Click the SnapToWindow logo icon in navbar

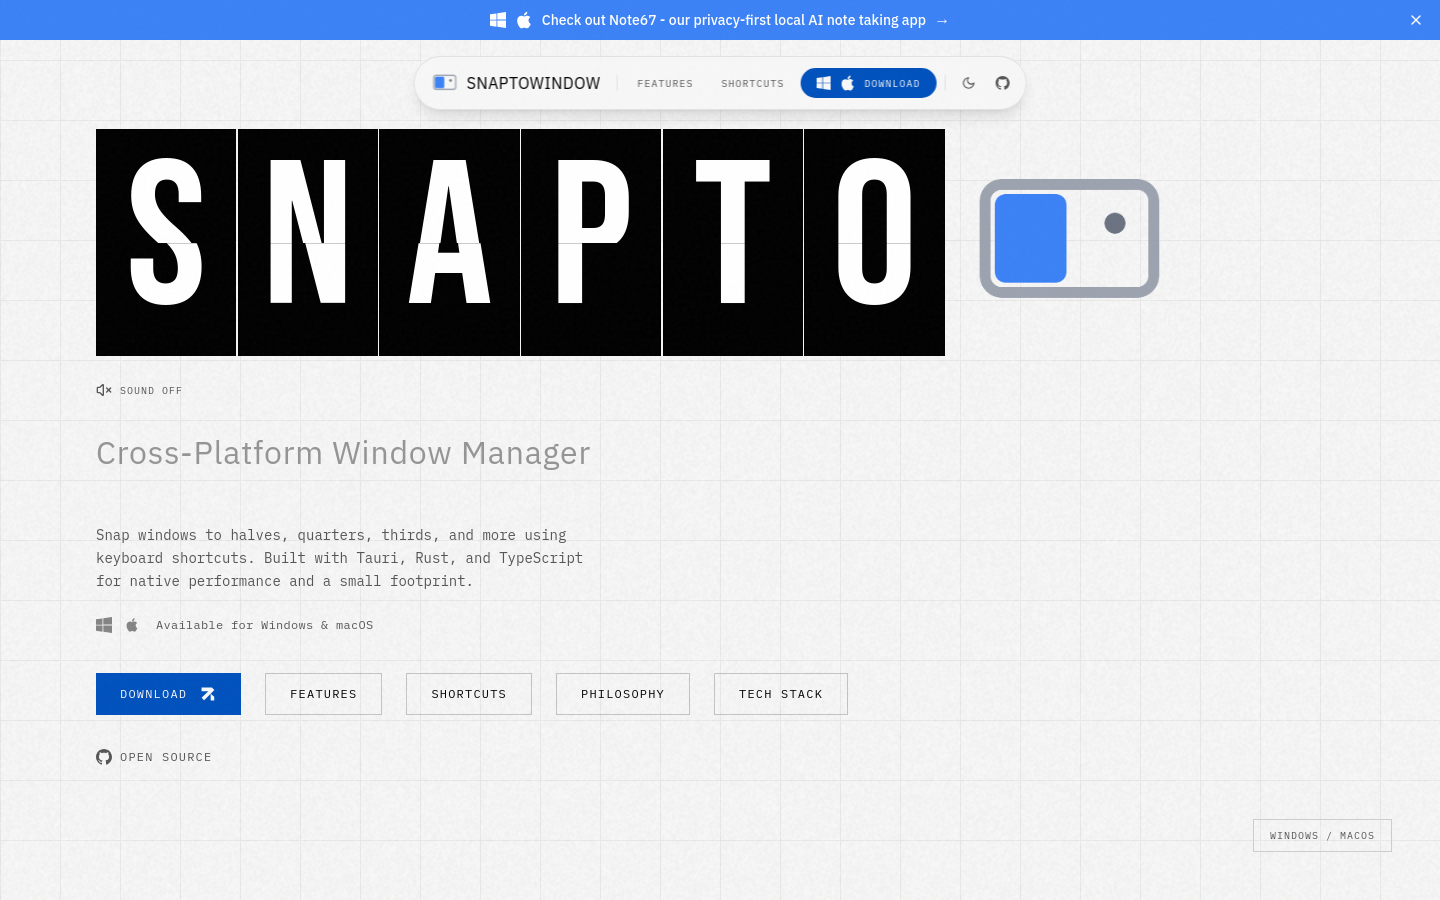(445, 83)
